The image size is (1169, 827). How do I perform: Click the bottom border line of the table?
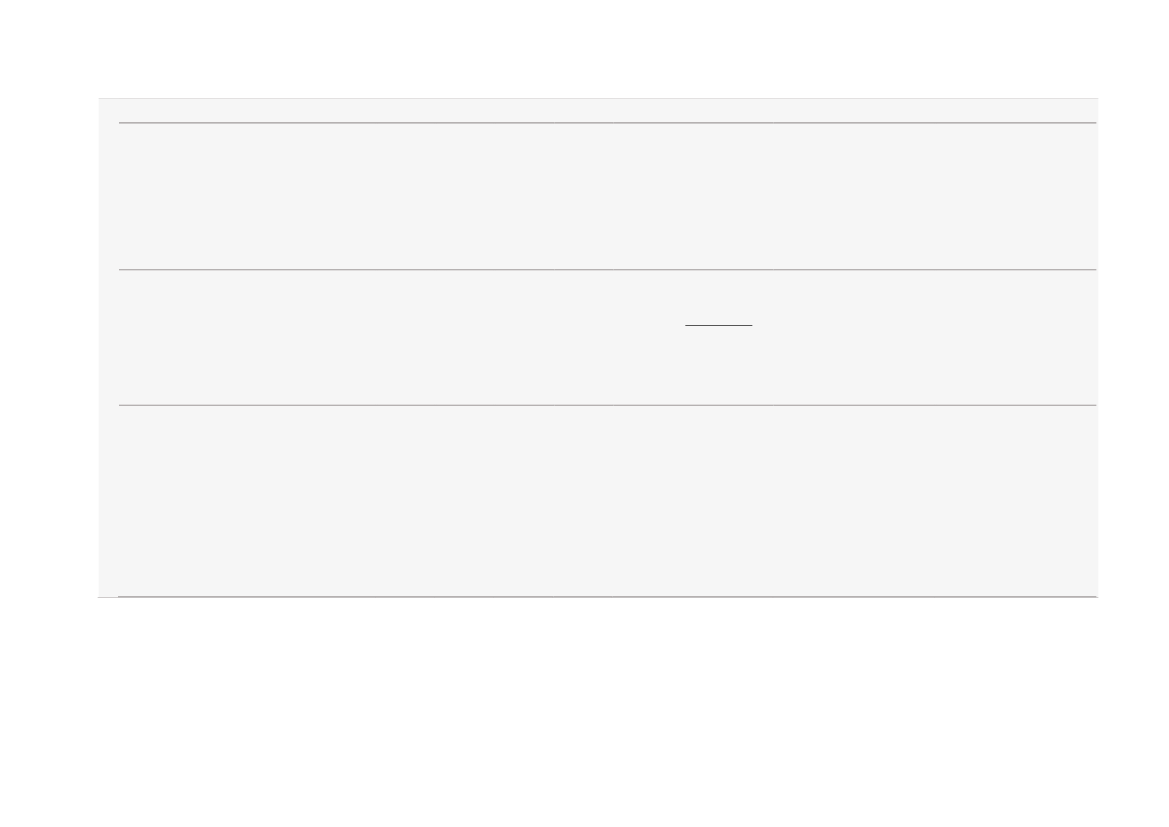click(608, 597)
